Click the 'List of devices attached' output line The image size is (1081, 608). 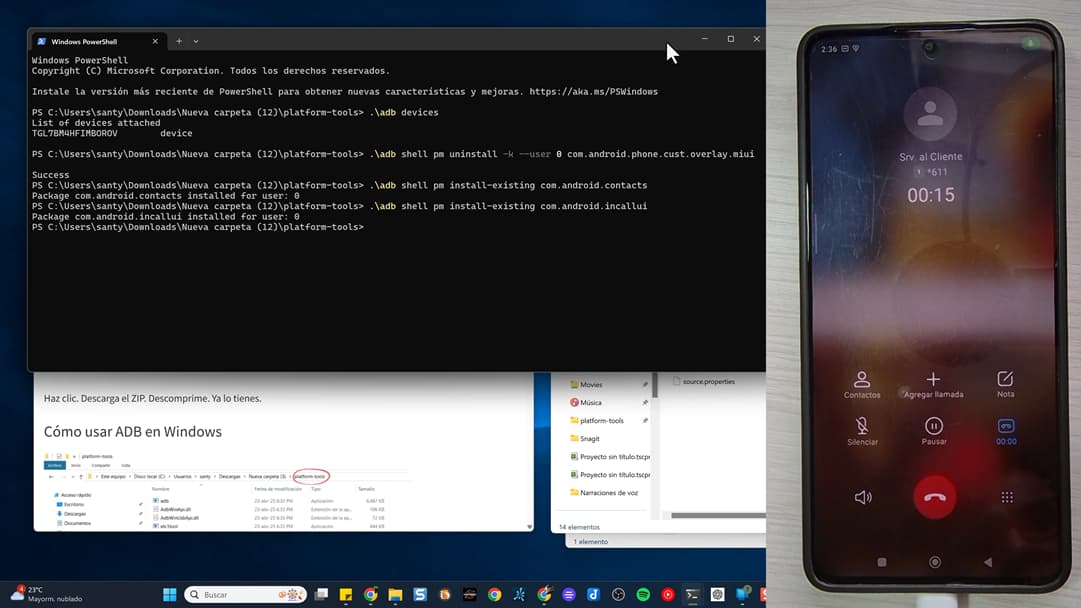pos(96,123)
